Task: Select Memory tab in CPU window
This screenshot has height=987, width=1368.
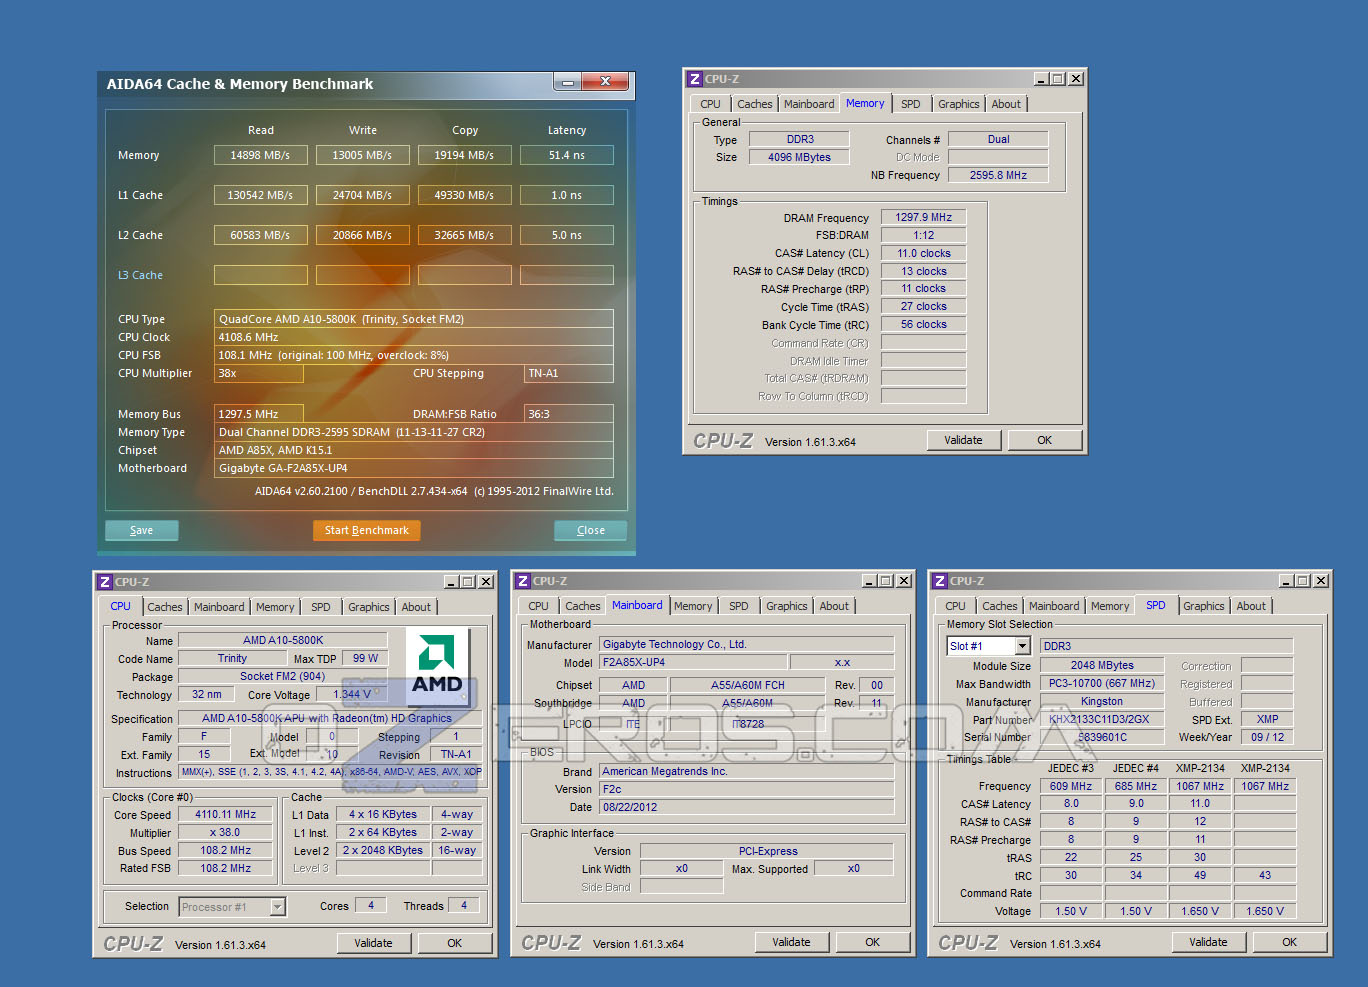Action: [275, 607]
